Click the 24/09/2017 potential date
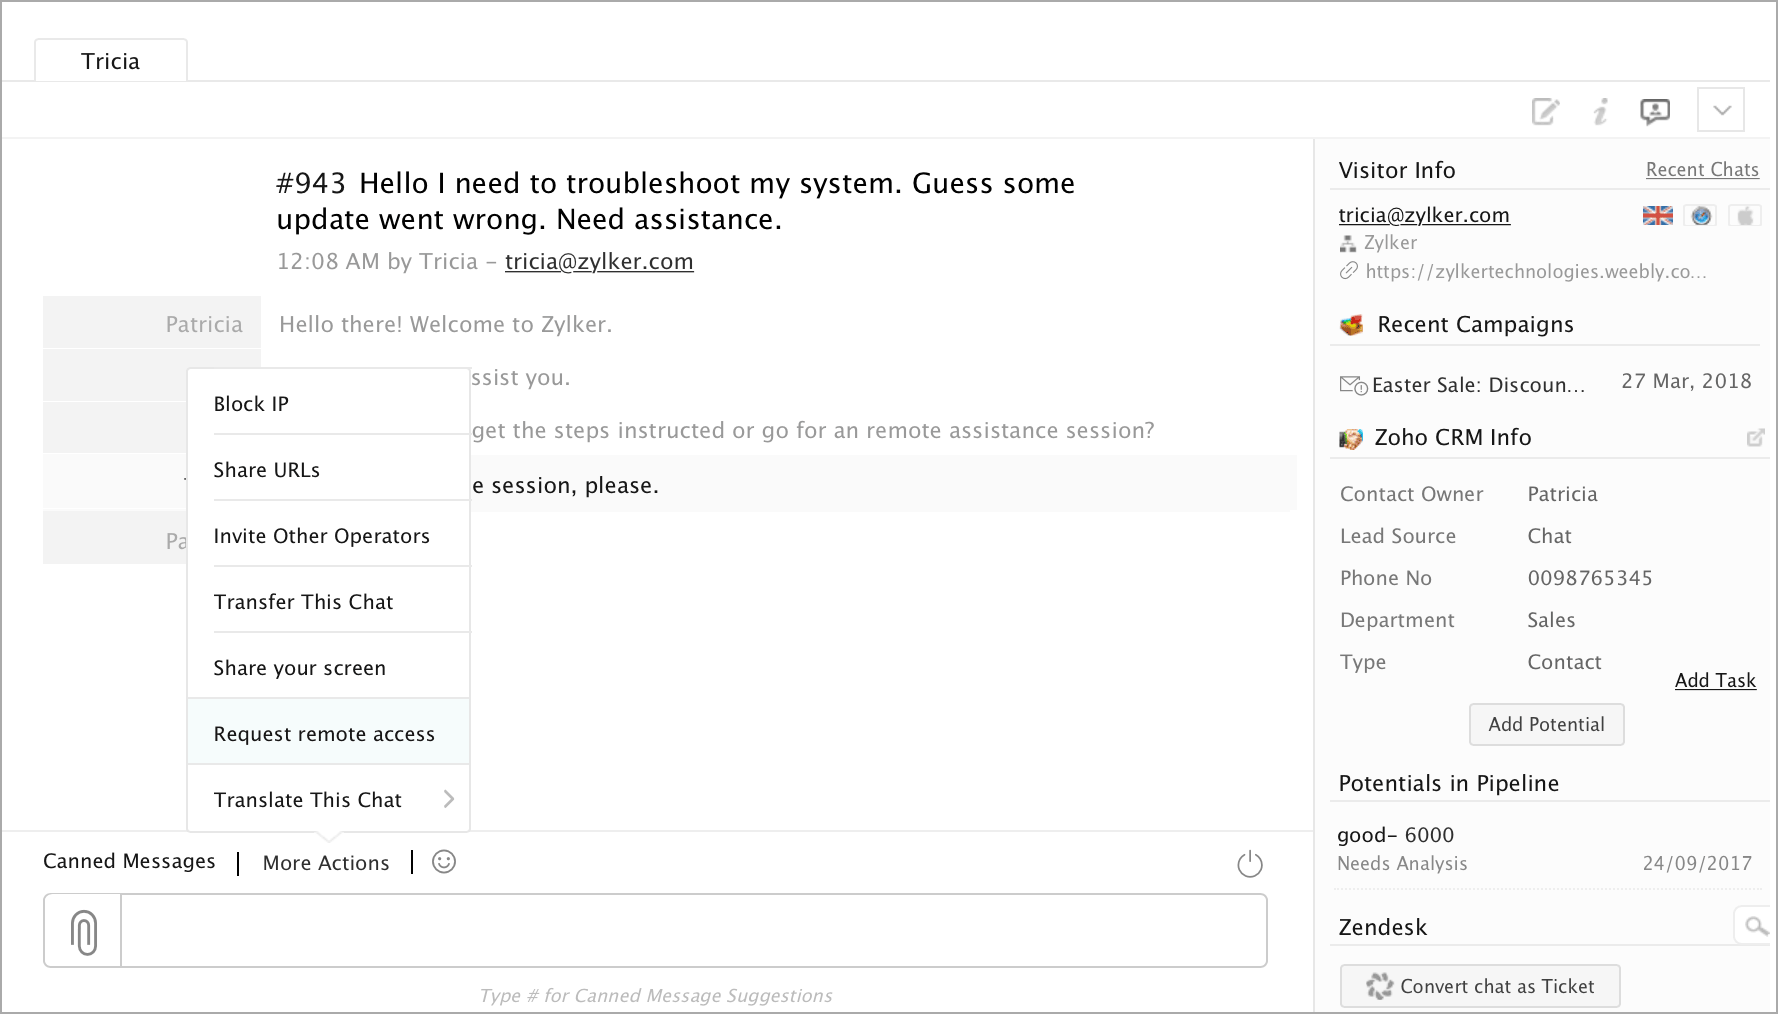The width and height of the screenshot is (1778, 1014). point(1697,863)
